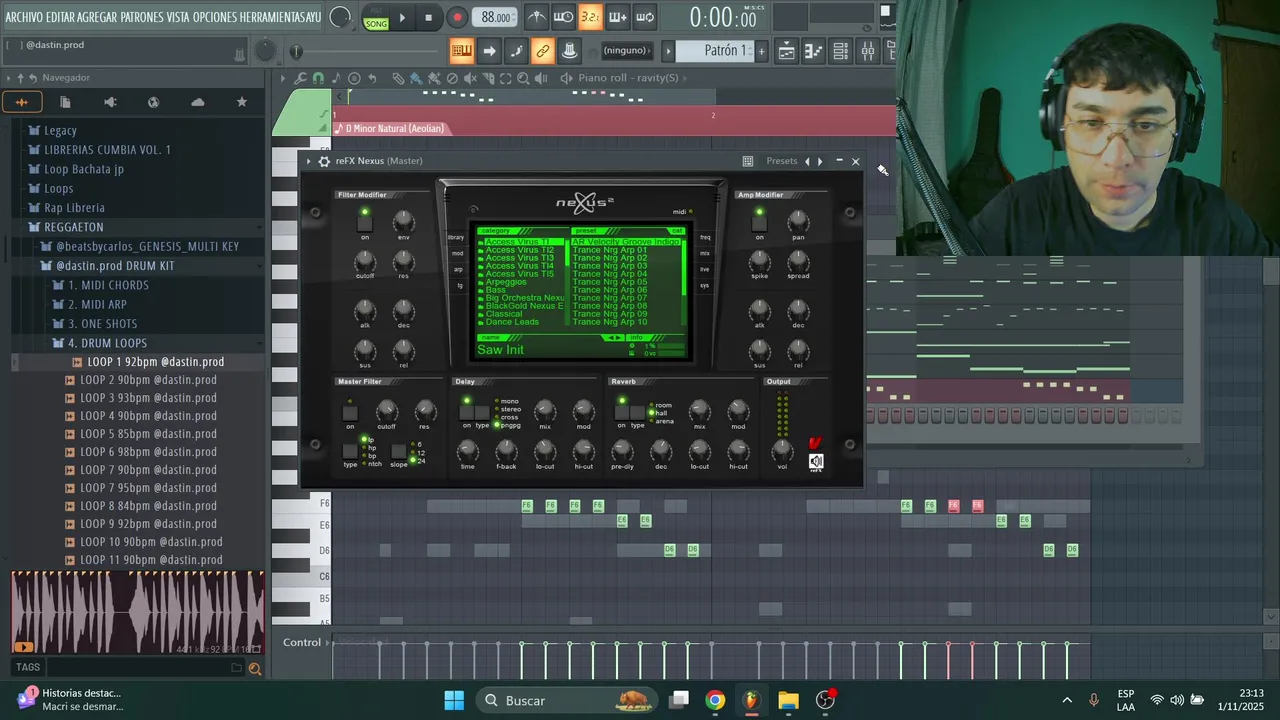This screenshot has width=1280, height=720.
Task: Toggle loop recording icon
Action: (645, 17)
